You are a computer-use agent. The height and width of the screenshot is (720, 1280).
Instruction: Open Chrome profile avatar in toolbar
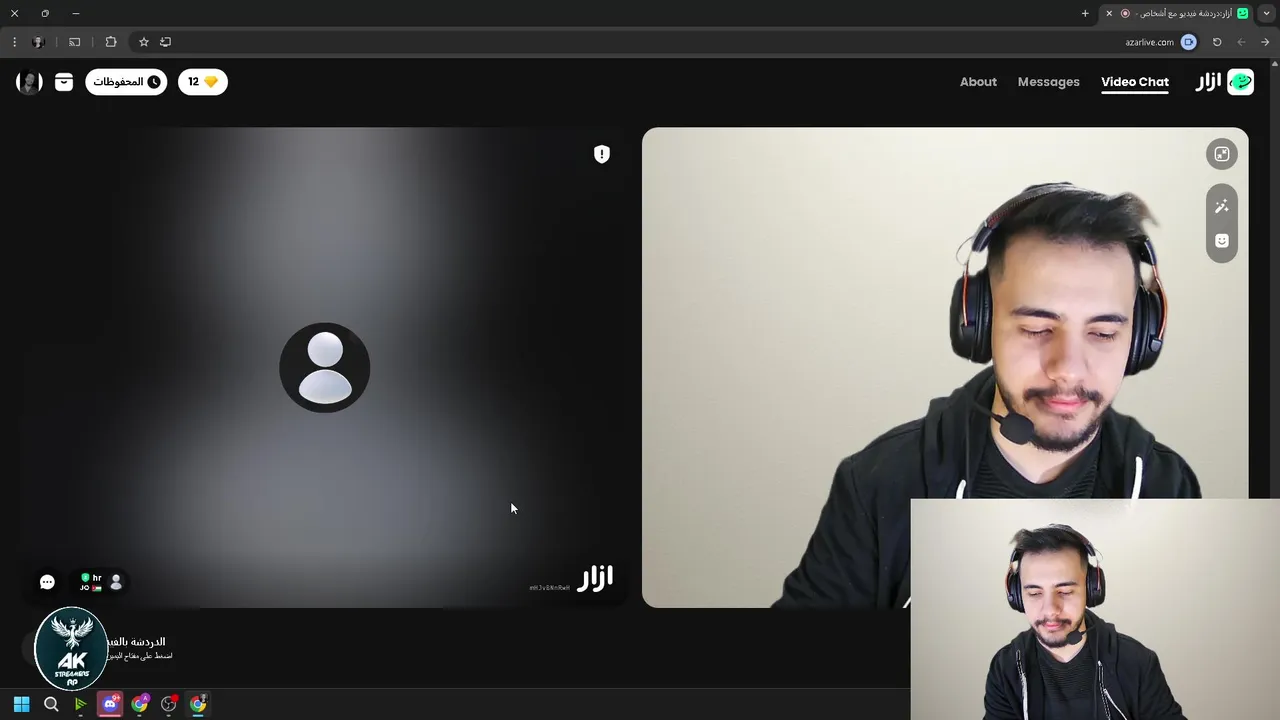[38, 42]
